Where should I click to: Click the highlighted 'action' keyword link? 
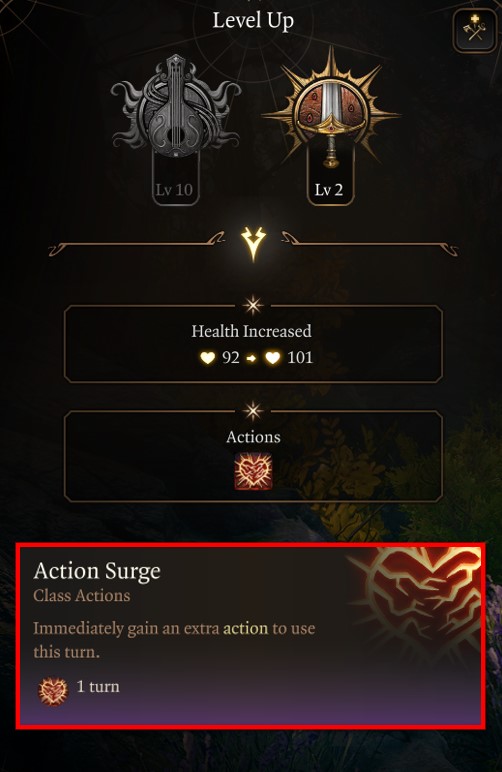[x=246, y=629]
